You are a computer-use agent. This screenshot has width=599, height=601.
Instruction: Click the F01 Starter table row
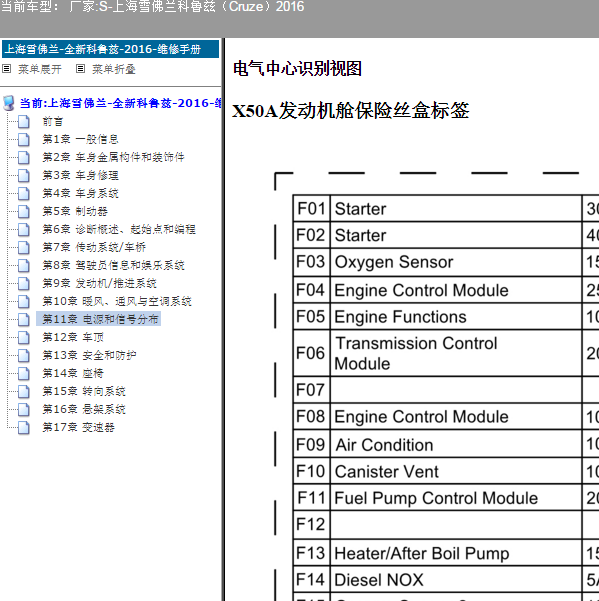pos(446,209)
